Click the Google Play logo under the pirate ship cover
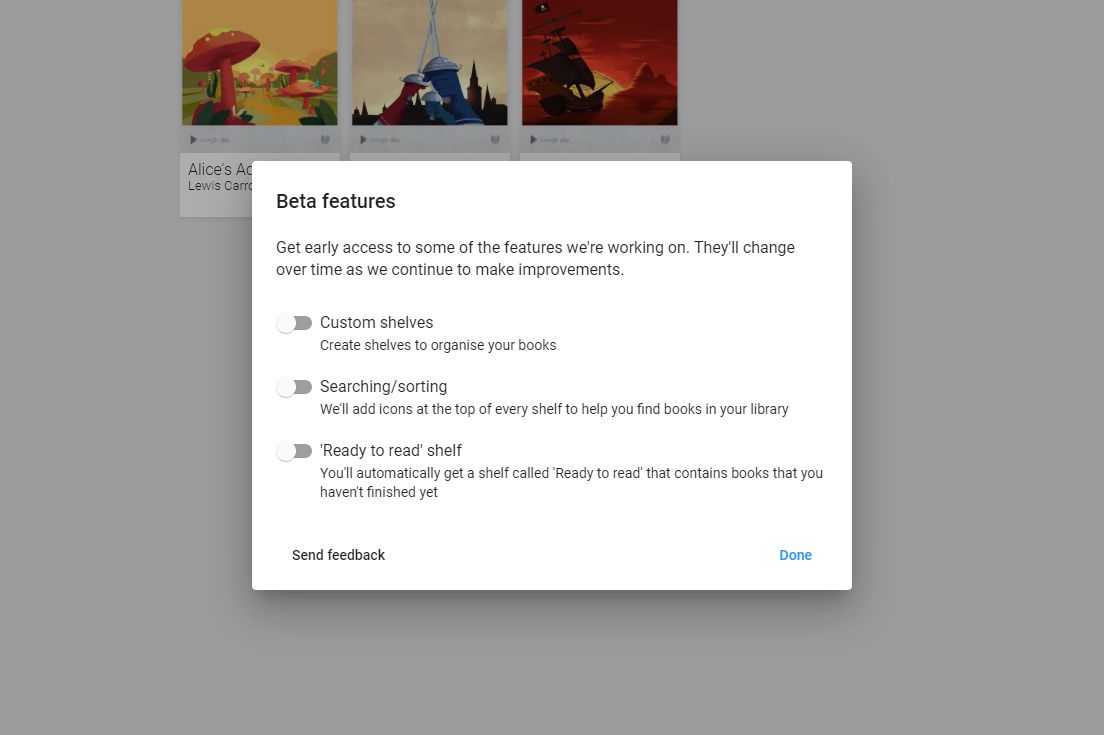 click(x=549, y=139)
